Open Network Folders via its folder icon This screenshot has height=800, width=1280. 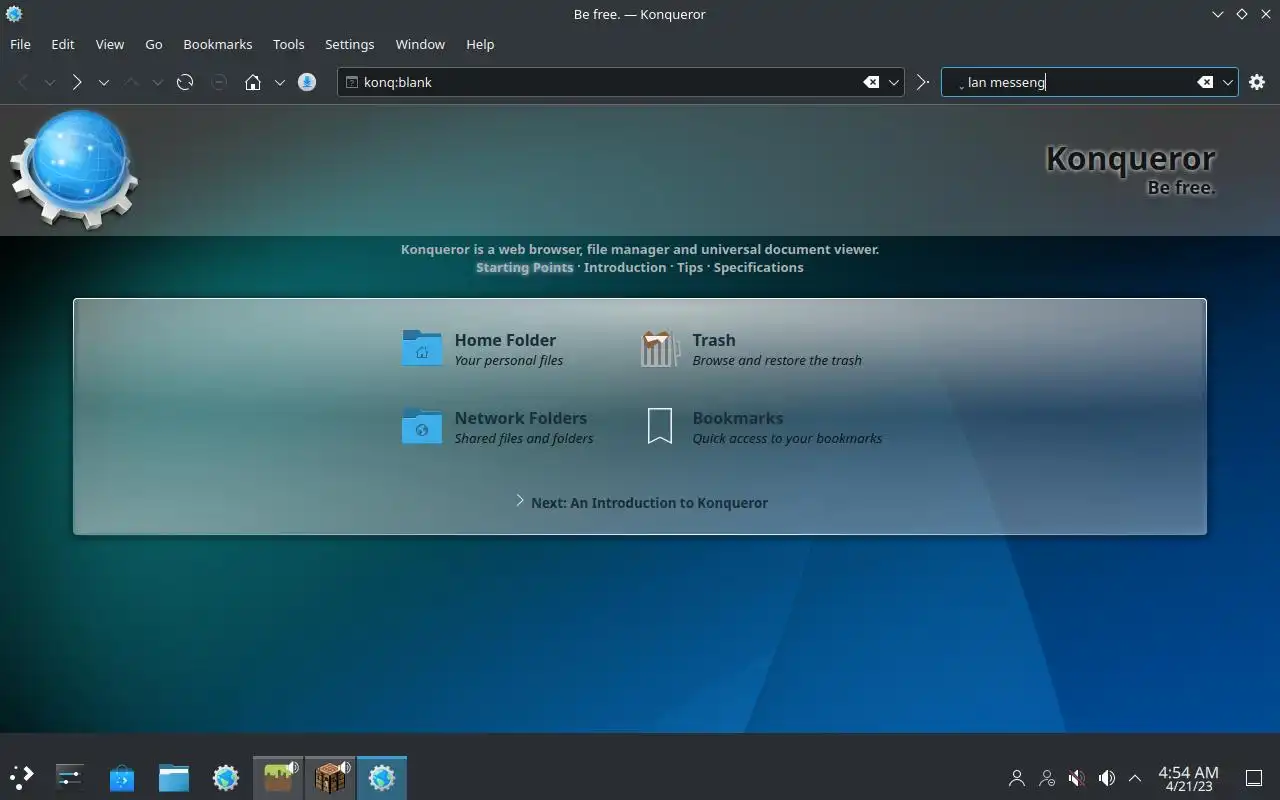coord(422,426)
